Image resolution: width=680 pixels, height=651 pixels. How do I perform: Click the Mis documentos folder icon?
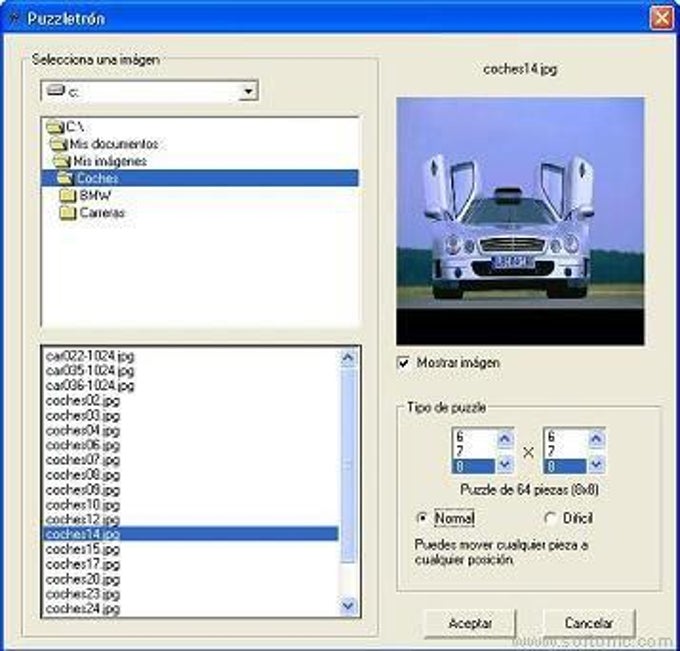(x=58, y=144)
